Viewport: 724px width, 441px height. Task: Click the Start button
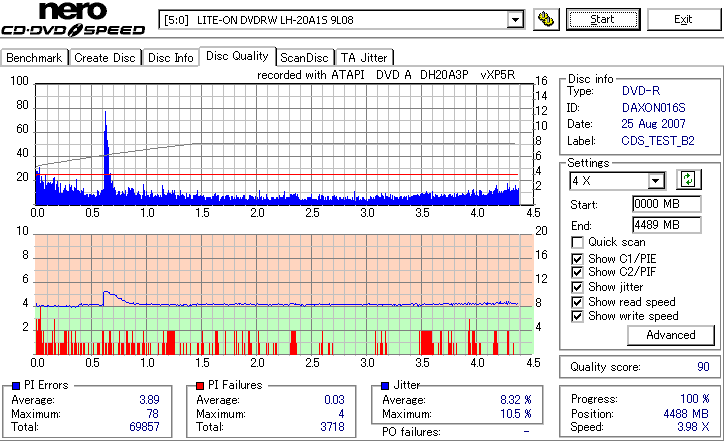(603, 19)
